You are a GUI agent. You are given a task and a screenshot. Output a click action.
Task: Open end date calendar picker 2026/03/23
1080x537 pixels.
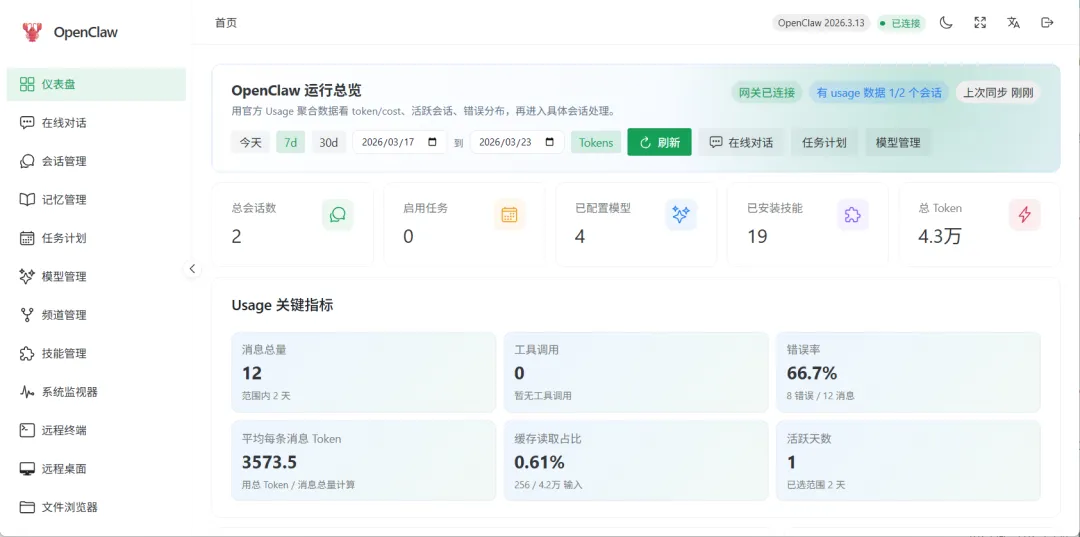pyautogui.click(x=550, y=143)
